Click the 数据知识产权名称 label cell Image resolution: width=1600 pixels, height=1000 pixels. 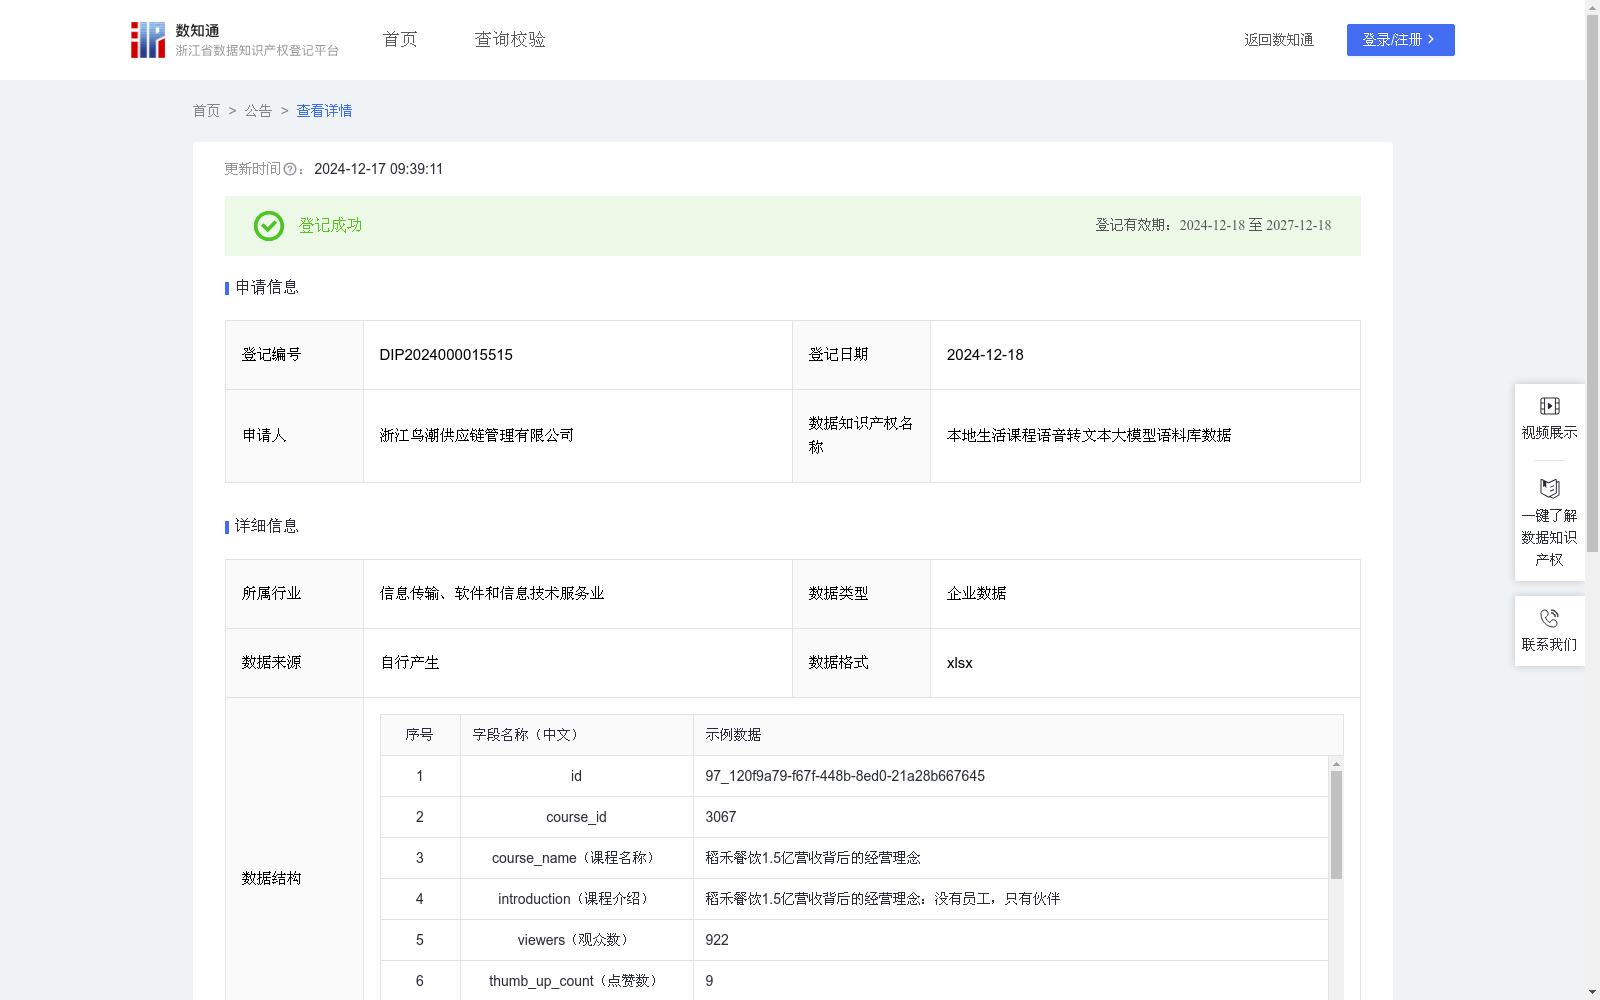click(x=862, y=436)
